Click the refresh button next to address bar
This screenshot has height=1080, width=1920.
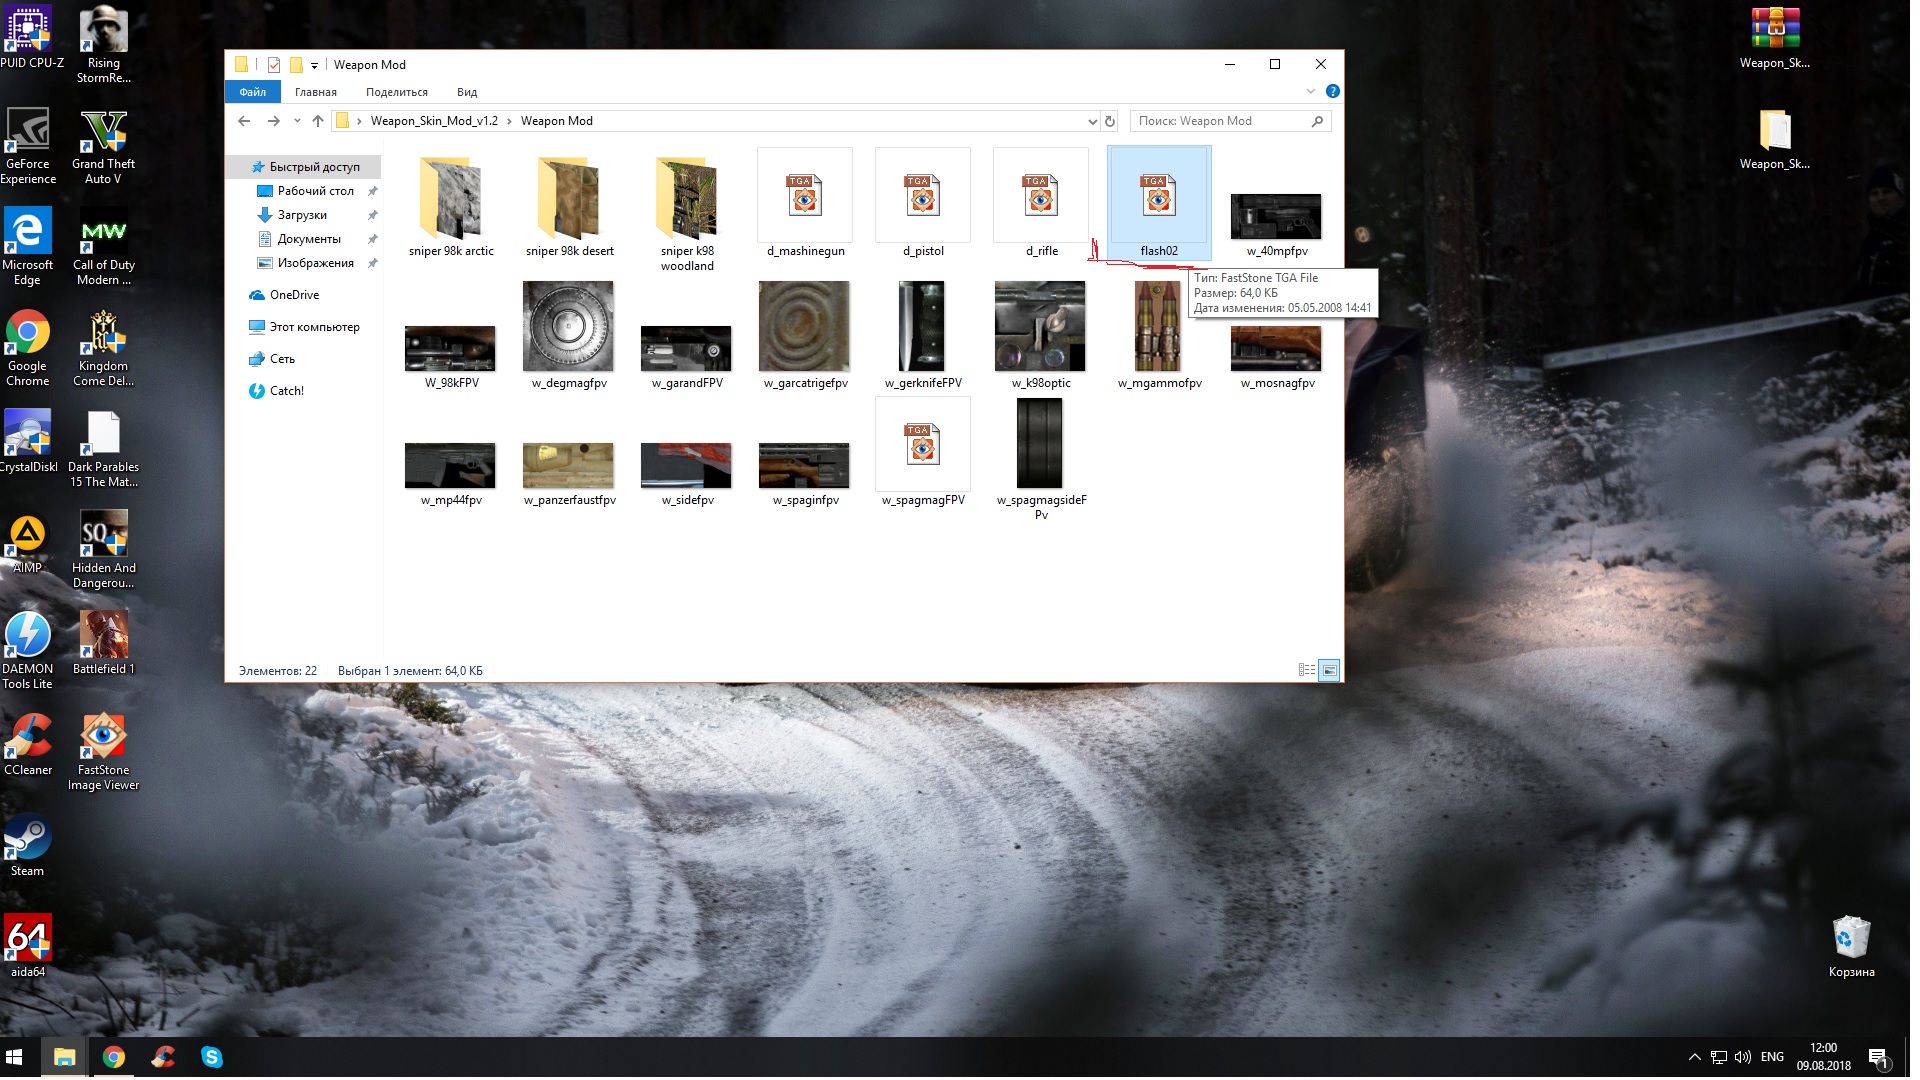(1109, 121)
